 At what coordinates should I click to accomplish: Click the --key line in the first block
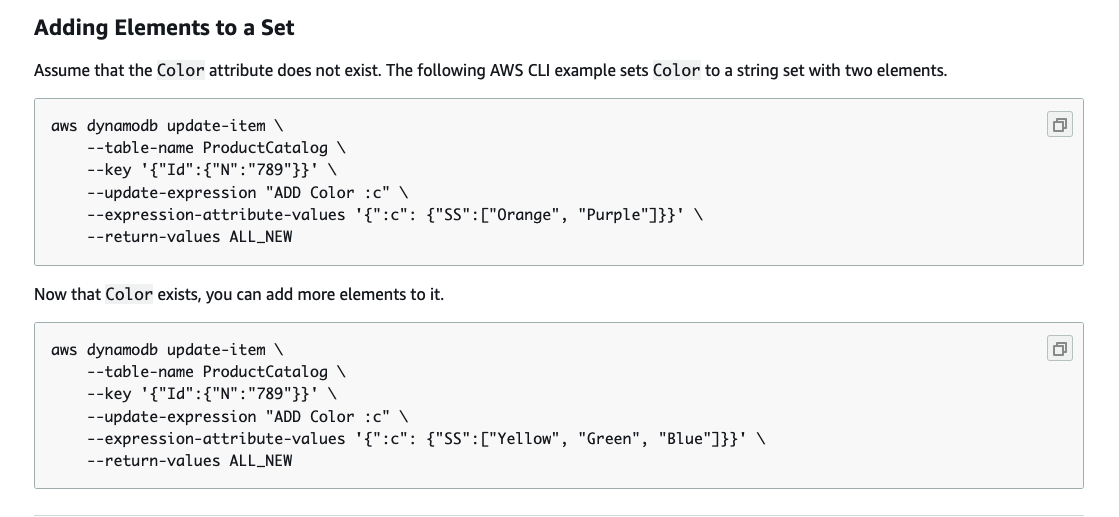(x=212, y=170)
